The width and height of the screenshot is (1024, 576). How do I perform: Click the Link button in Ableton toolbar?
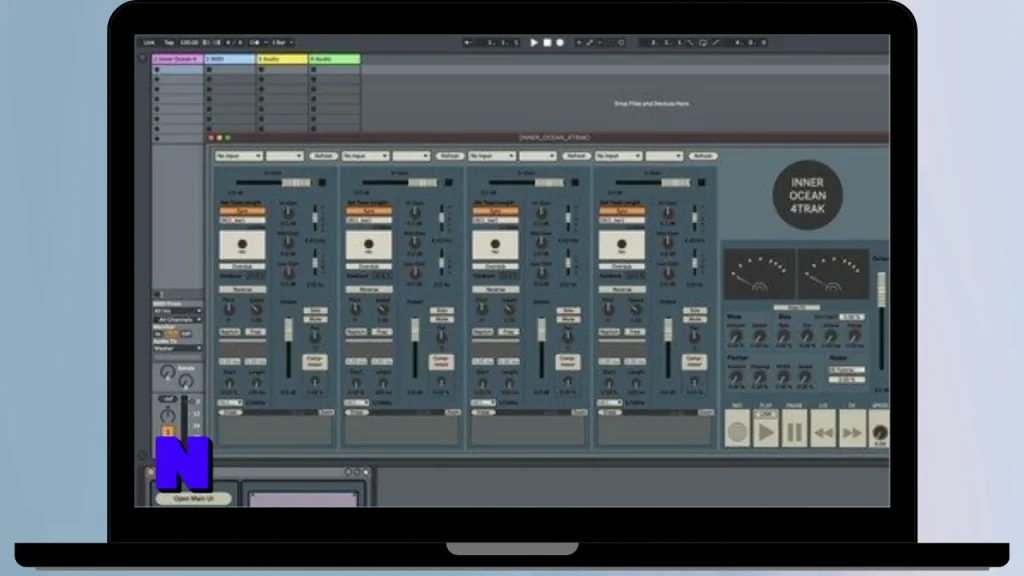(x=149, y=42)
